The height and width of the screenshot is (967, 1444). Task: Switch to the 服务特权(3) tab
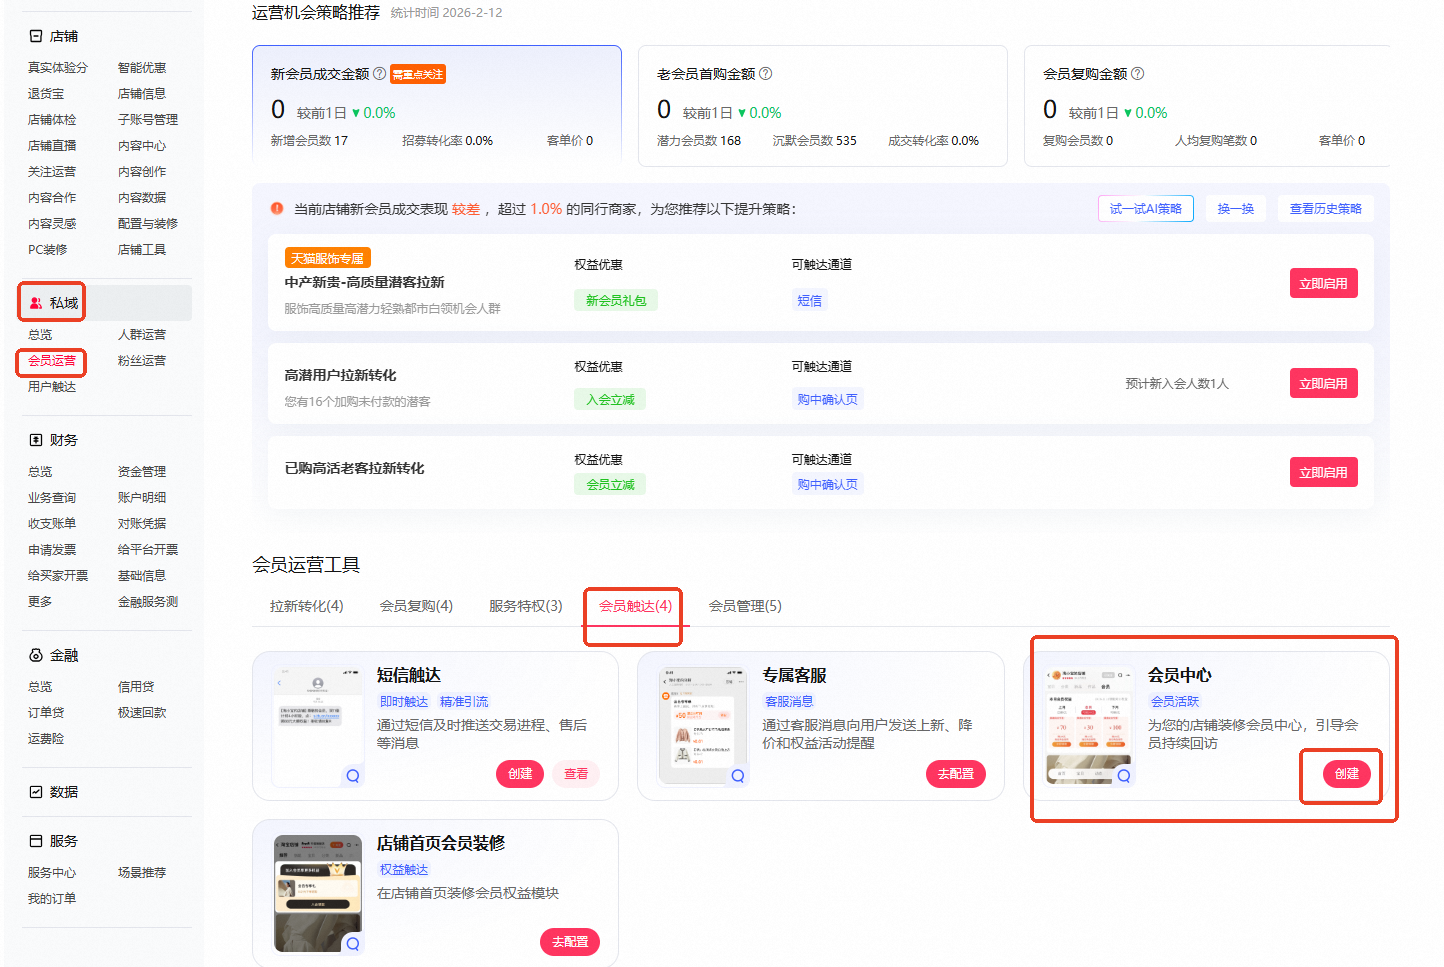pyautogui.click(x=526, y=606)
